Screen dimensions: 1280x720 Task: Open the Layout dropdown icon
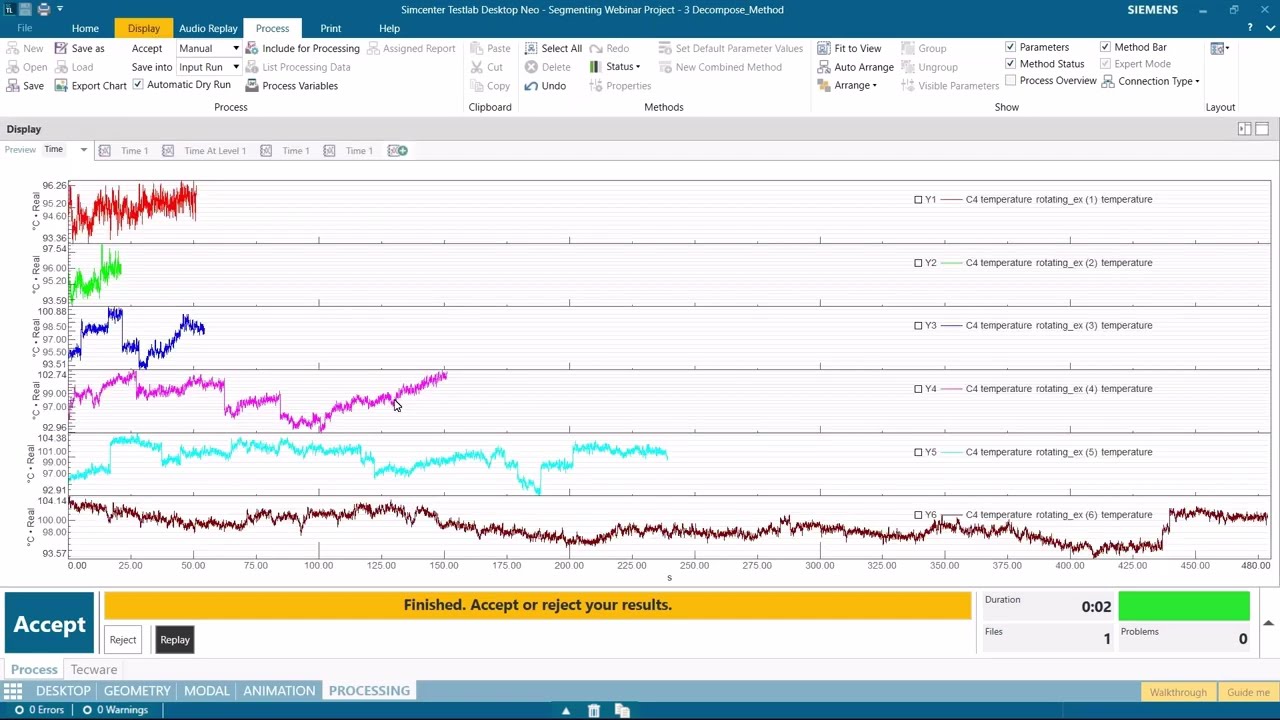[x=1219, y=48]
